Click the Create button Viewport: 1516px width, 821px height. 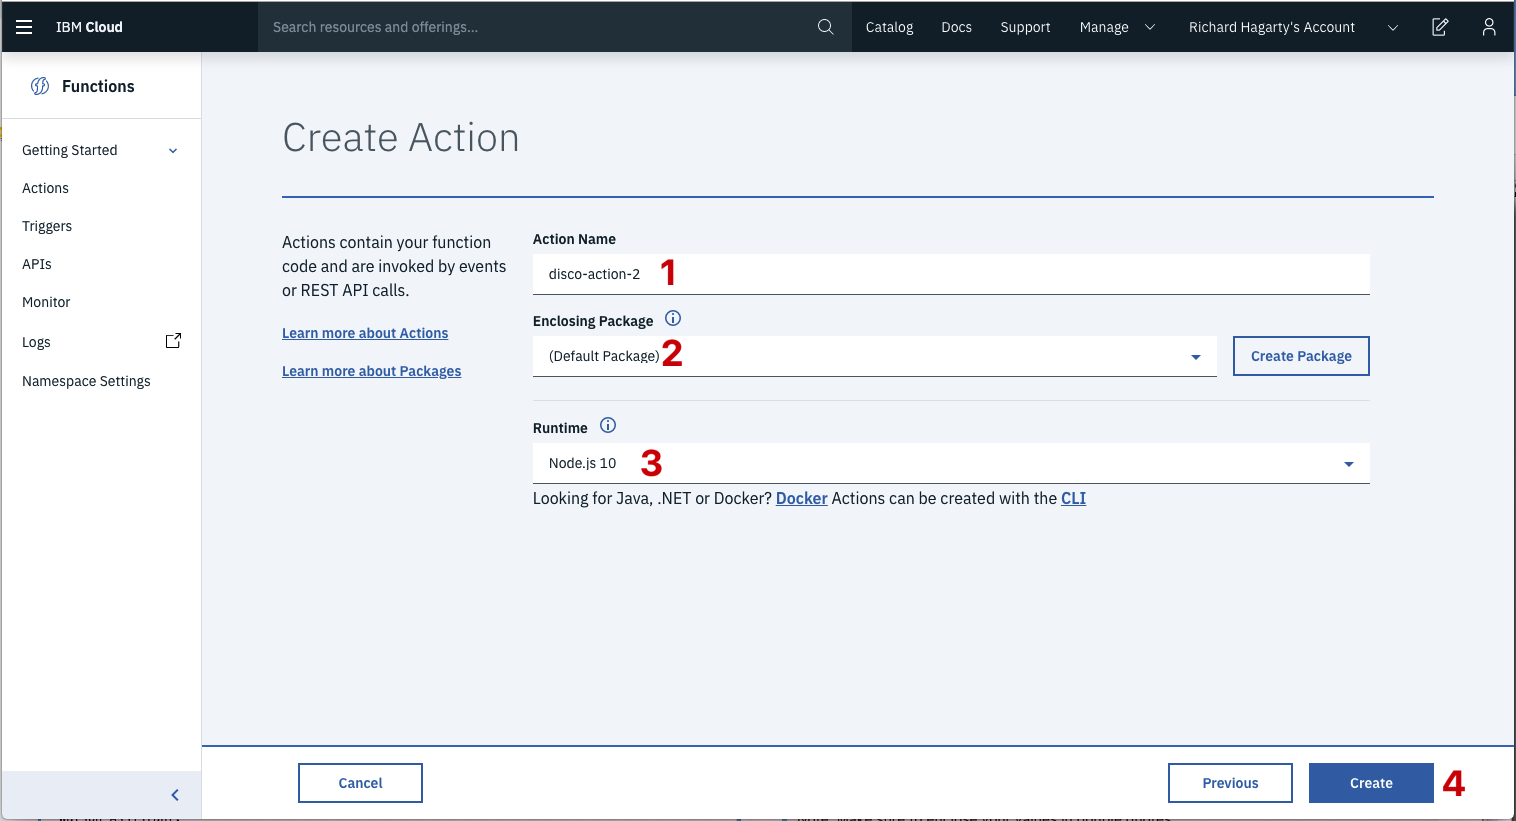click(1371, 783)
